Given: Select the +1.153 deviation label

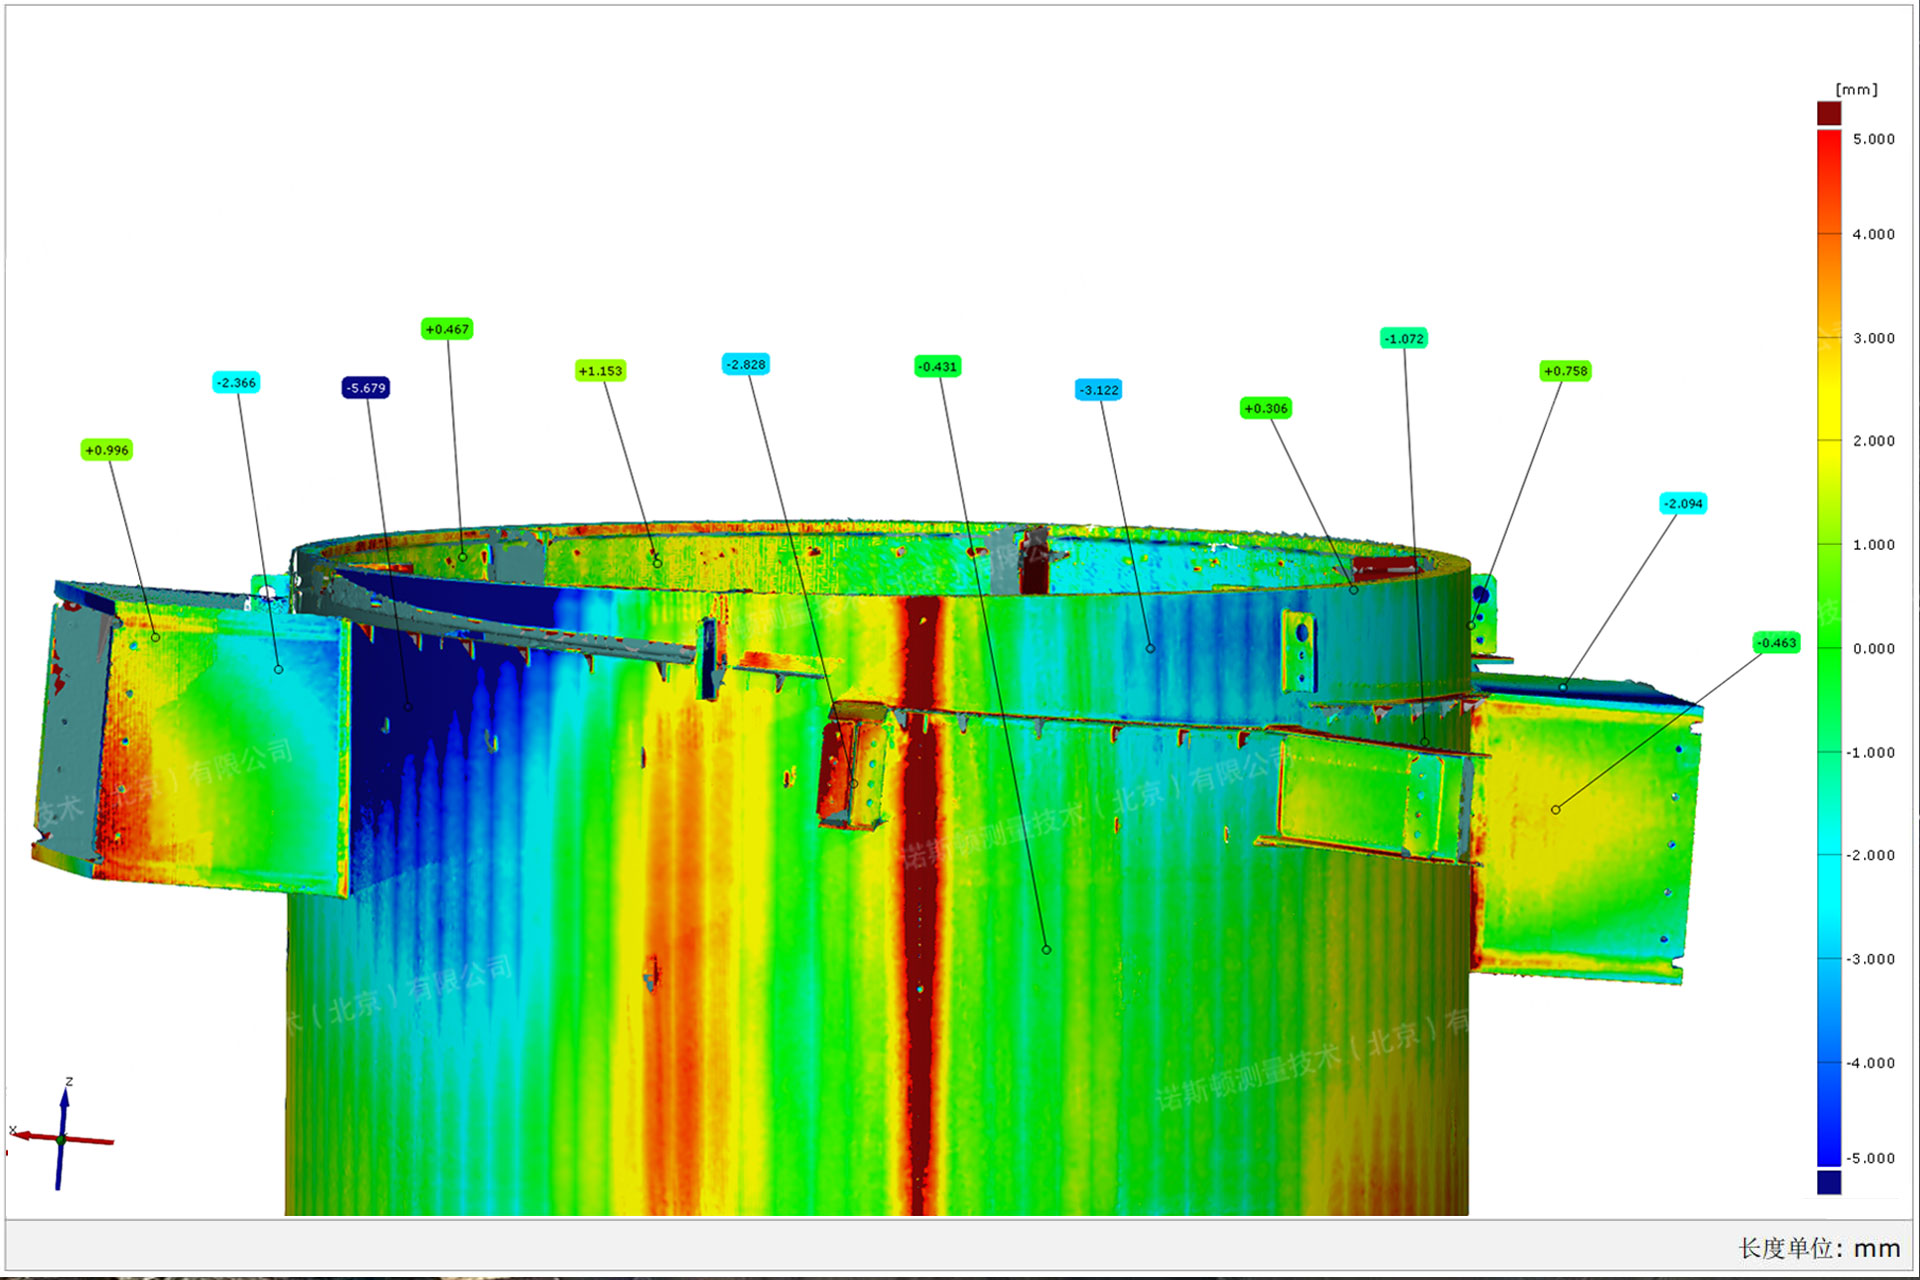Looking at the screenshot, I should pyautogui.click(x=600, y=371).
